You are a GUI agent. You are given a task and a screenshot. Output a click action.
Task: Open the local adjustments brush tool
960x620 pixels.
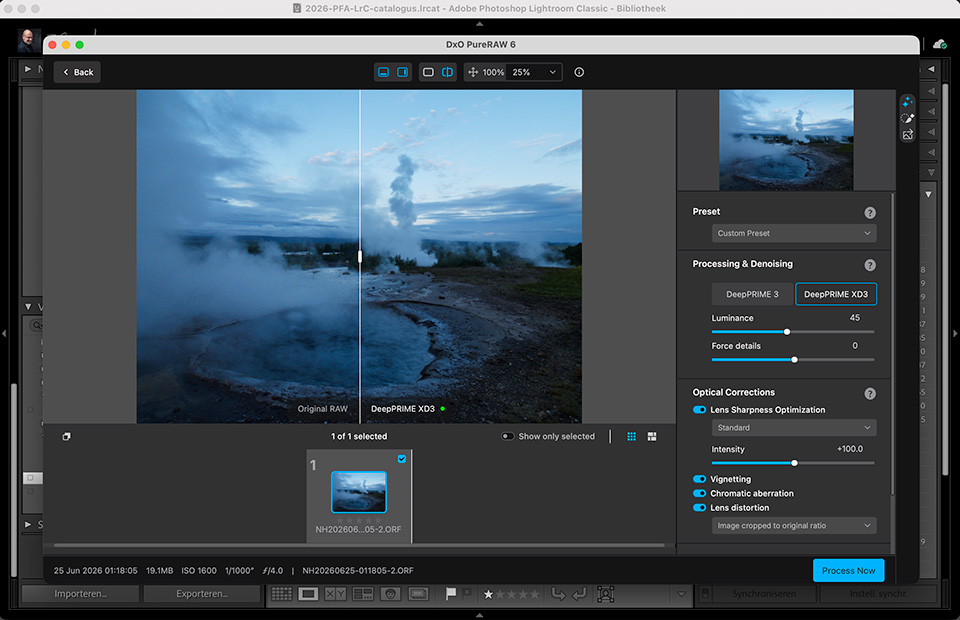point(907,118)
